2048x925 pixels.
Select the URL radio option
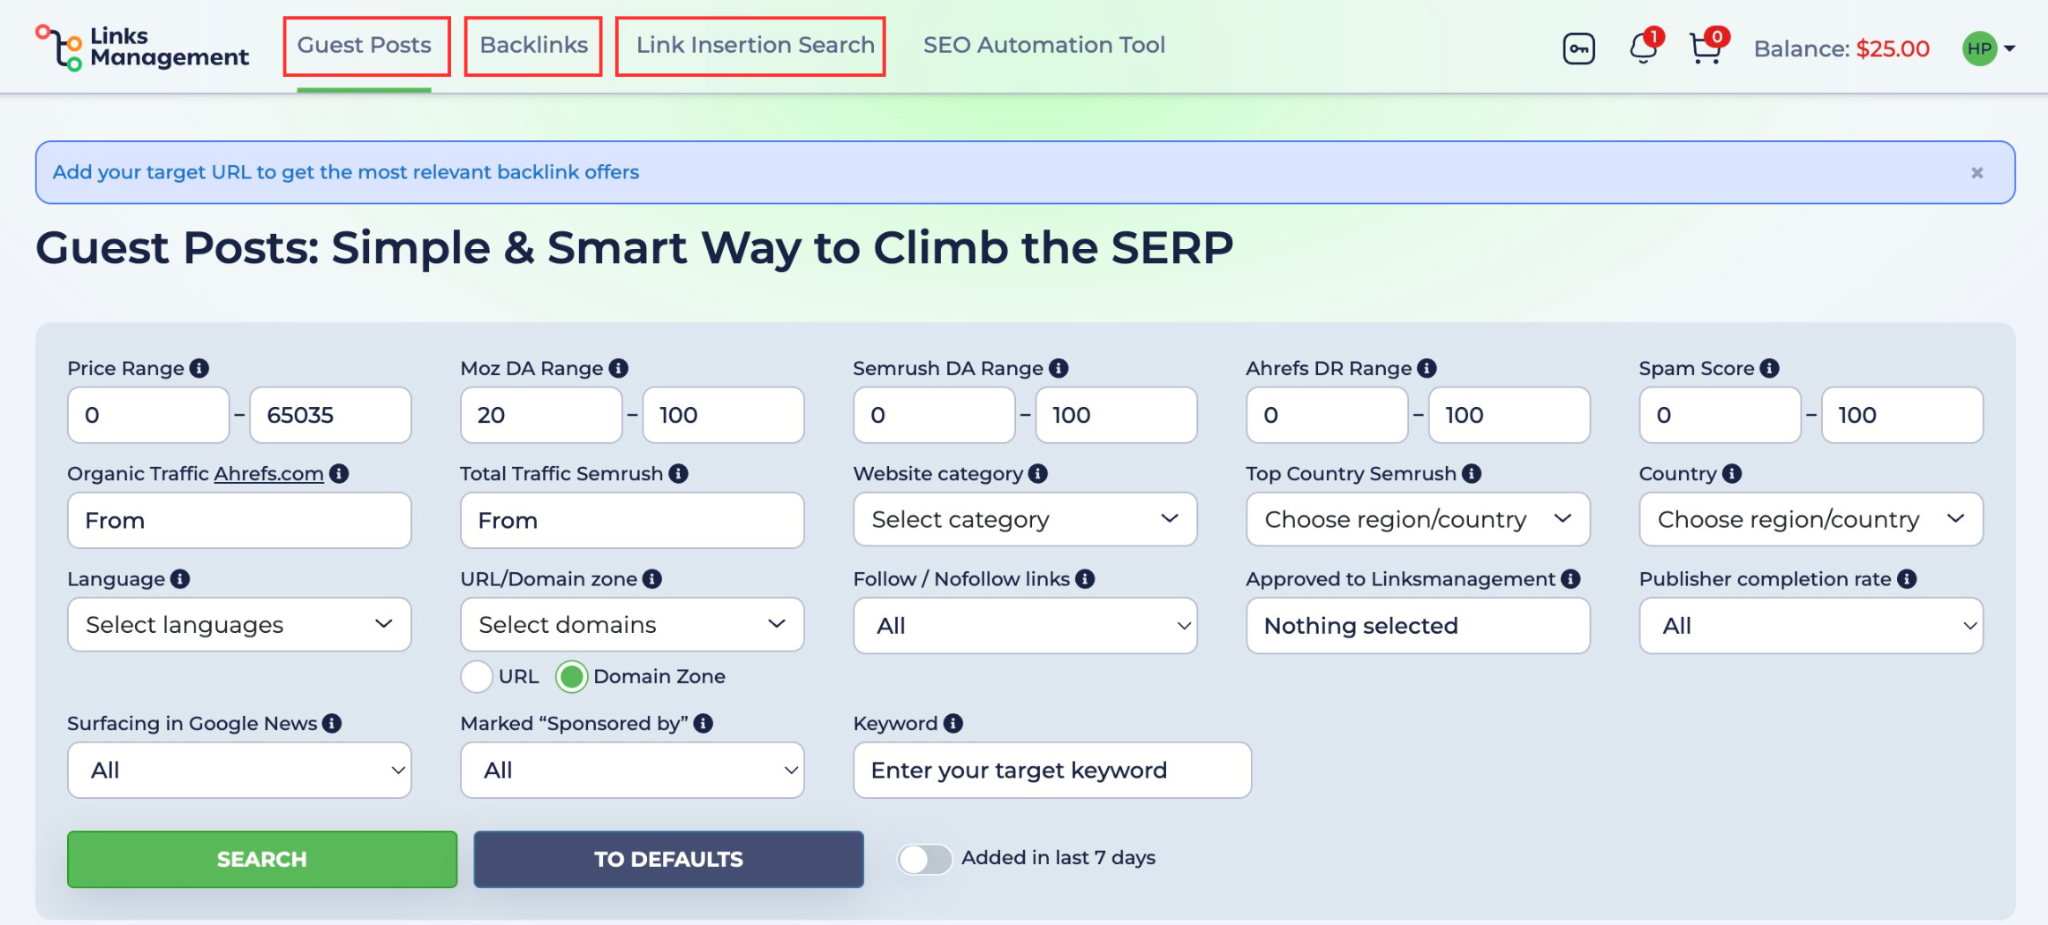pyautogui.click(x=477, y=677)
